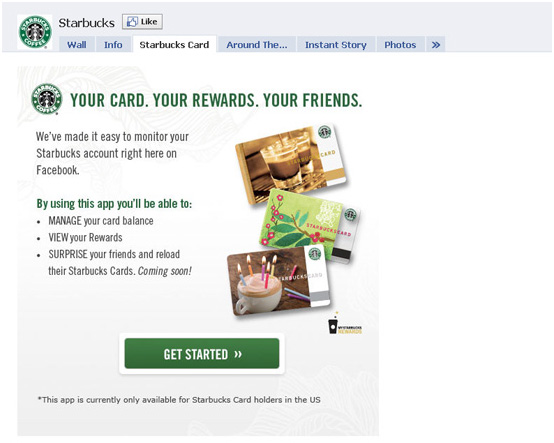Open the Wall tab
554x443 pixels.
[77, 45]
